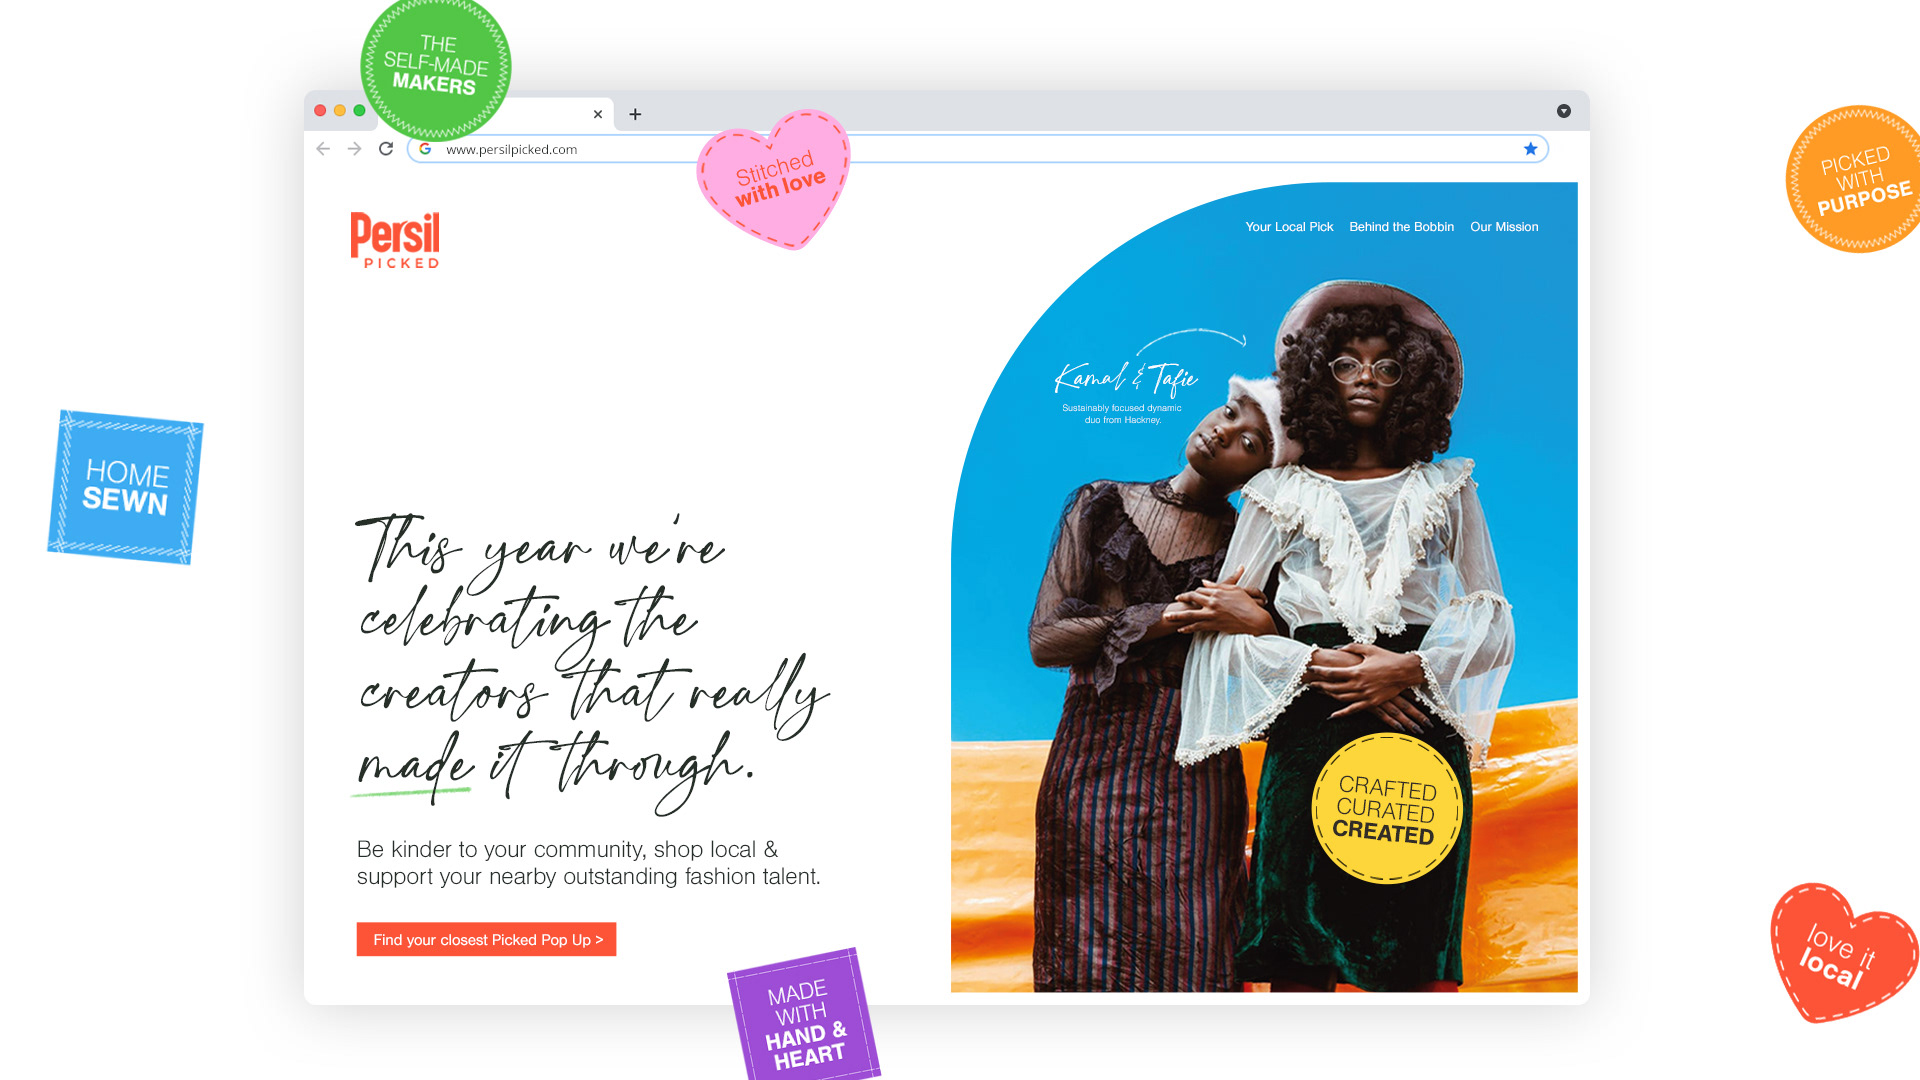Open a new tab with plus icon

point(635,114)
